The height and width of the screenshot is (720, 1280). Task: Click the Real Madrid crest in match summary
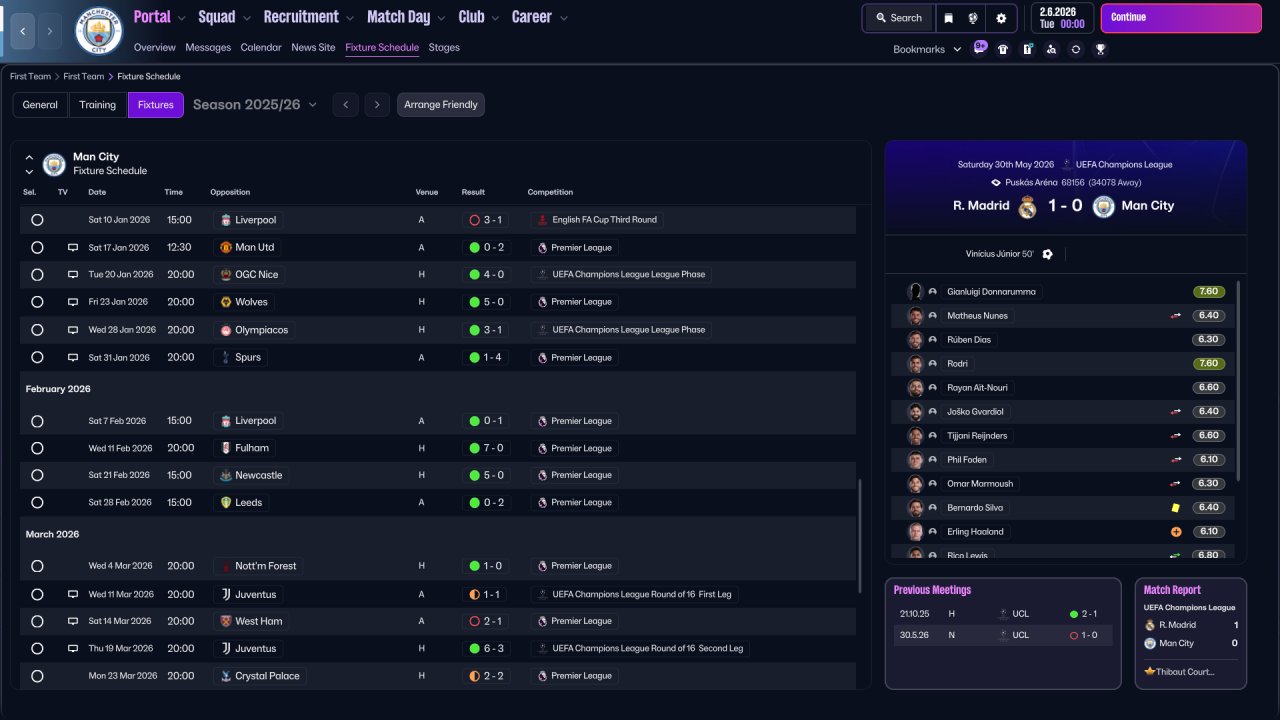tap(1027, 207)
